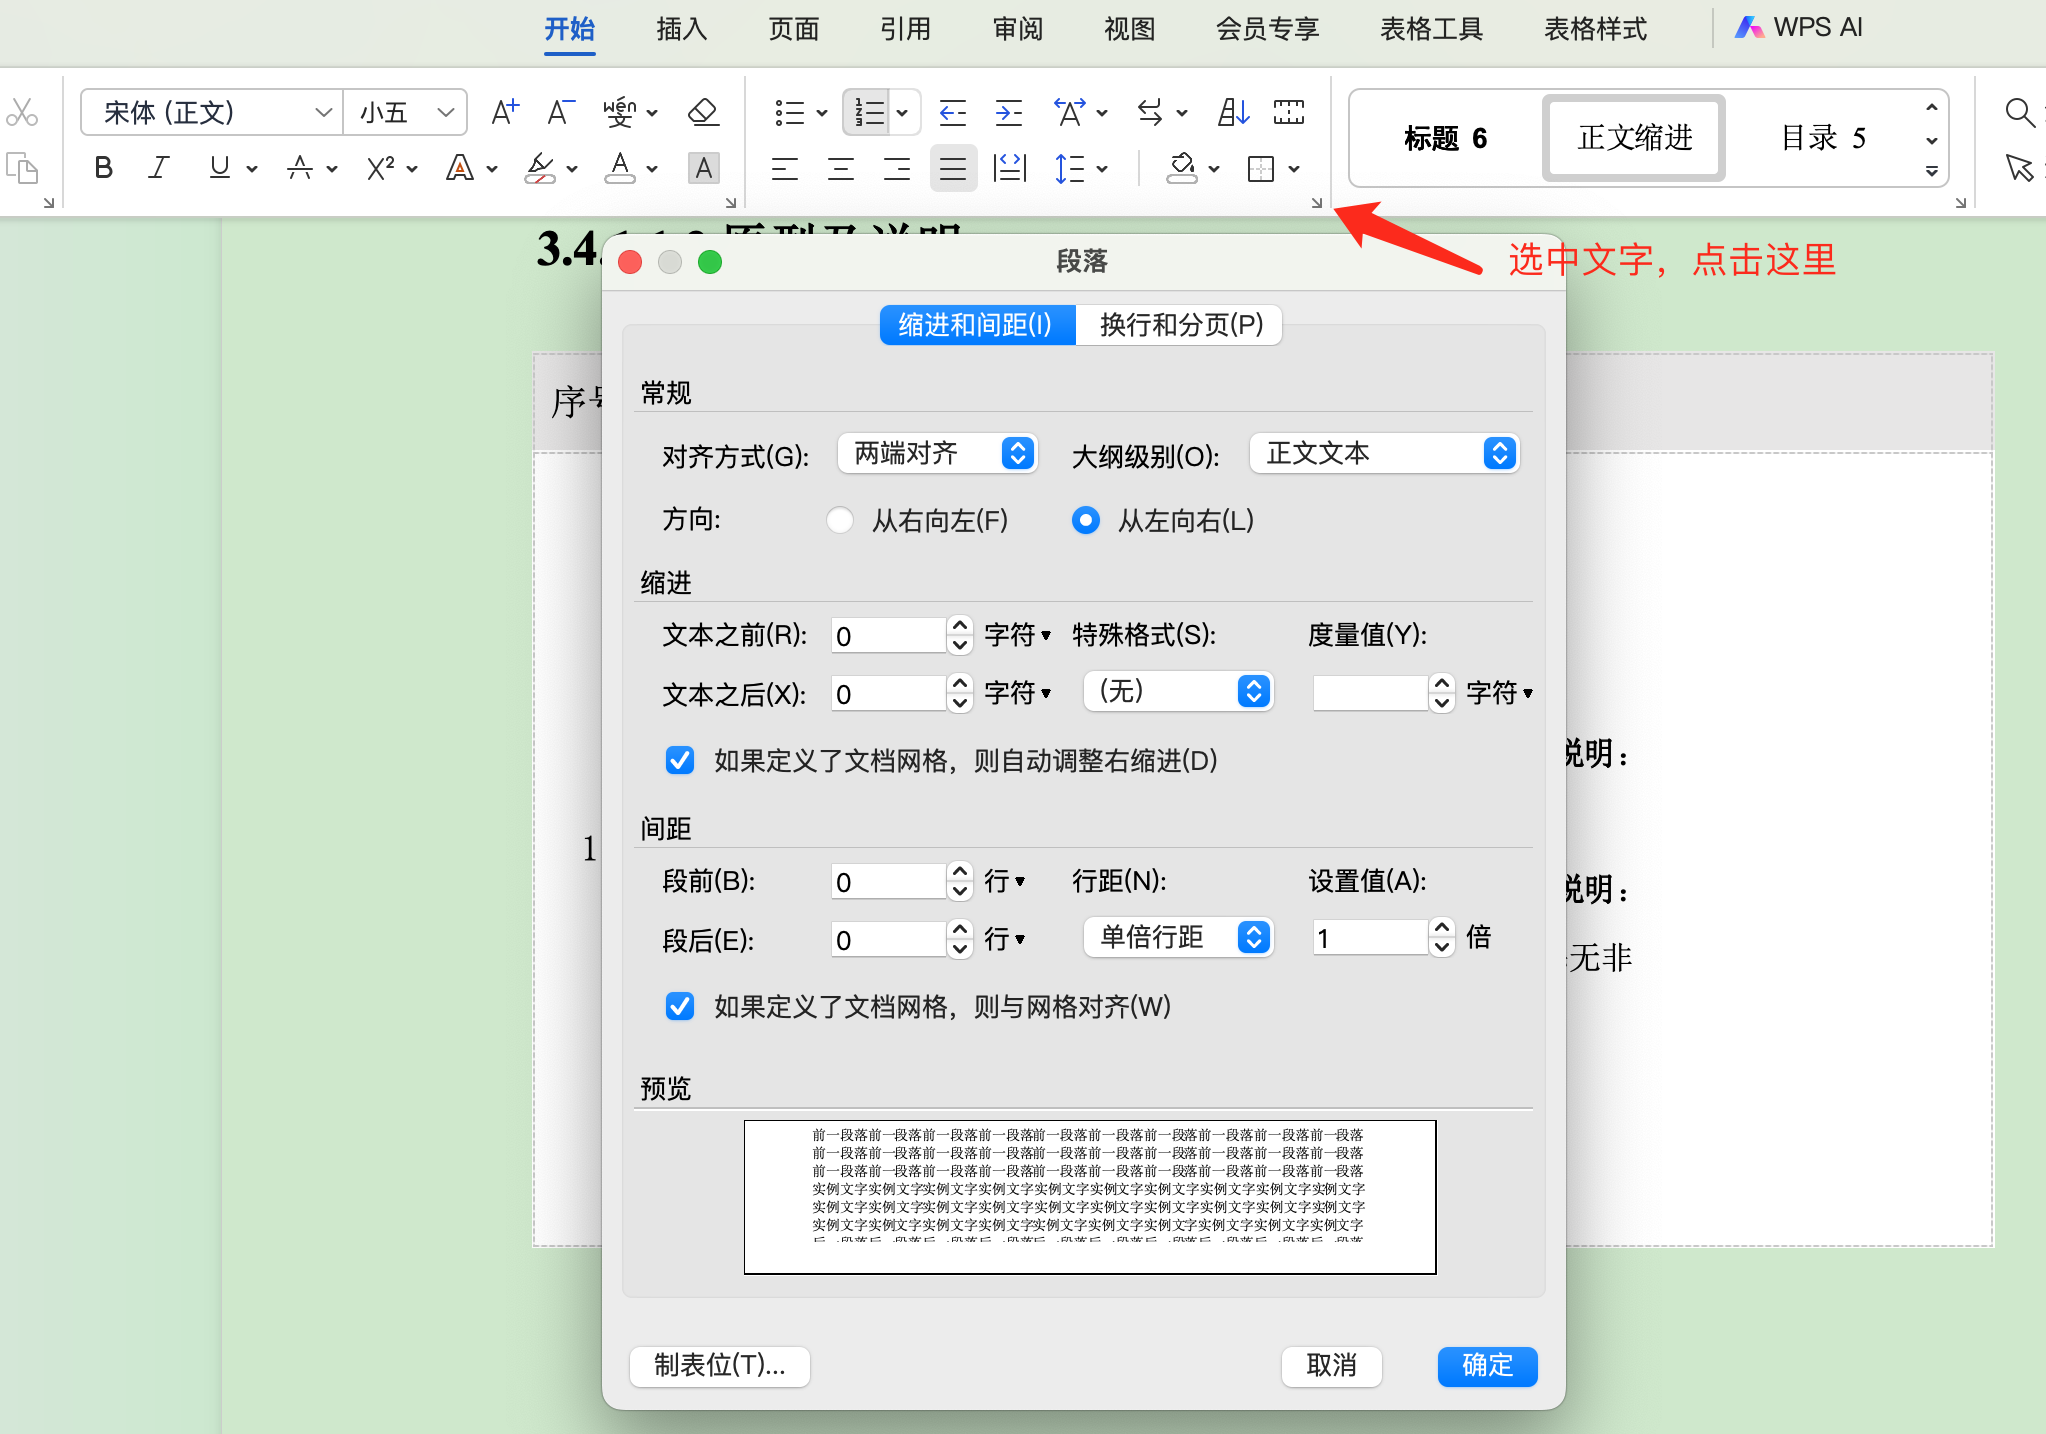Open the Insert ribbon tab
The height and width of the screenshot is (1434, 2046).
(681, 29)
